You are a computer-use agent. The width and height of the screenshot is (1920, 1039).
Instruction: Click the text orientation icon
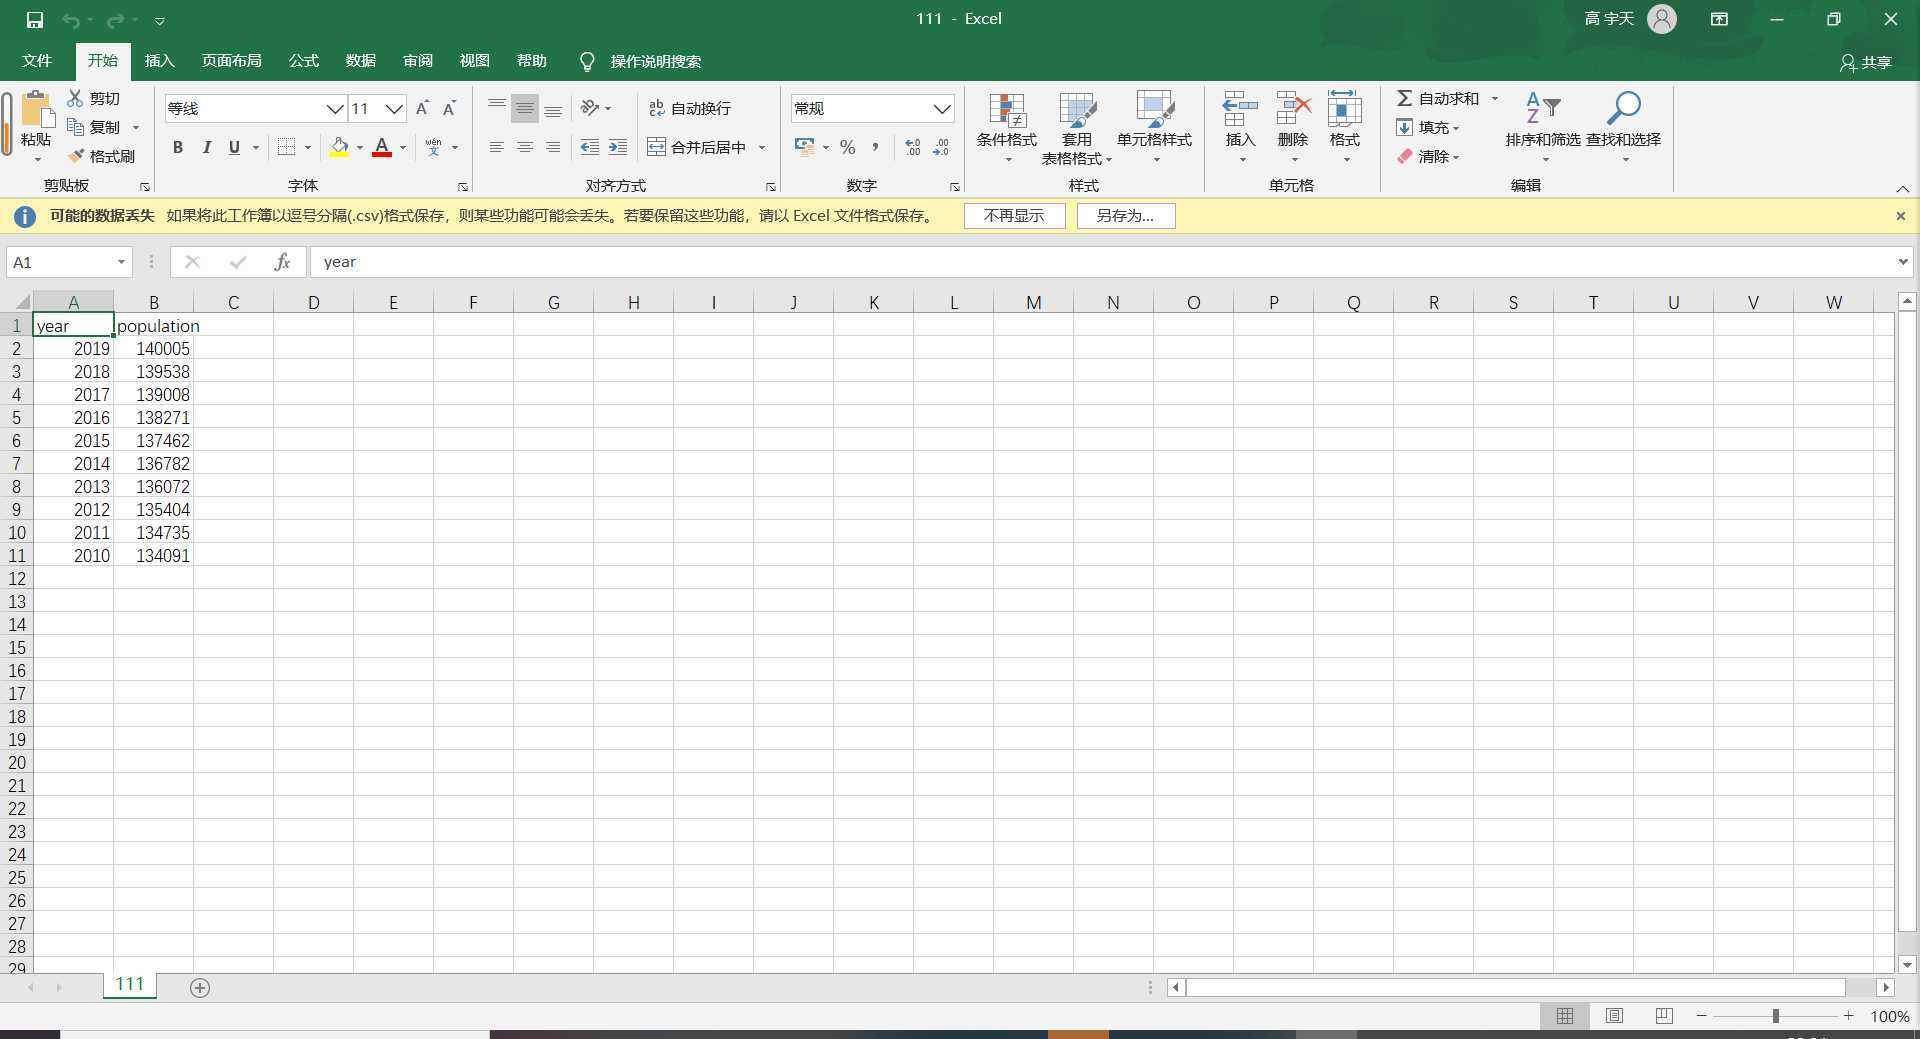point(590,108)
